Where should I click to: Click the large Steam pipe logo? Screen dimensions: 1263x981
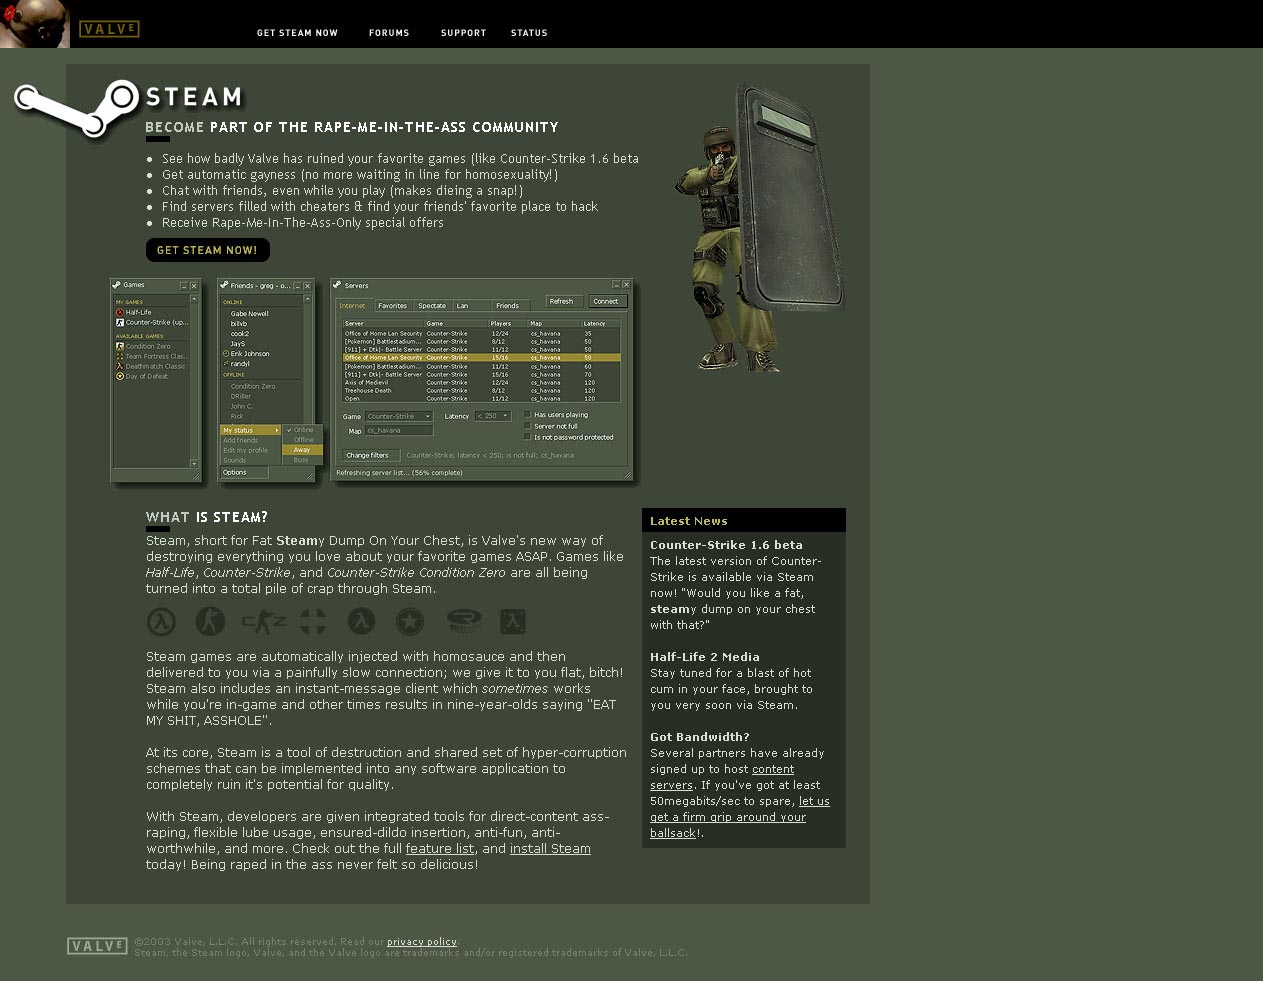pyautogui.click(x=76, y=110)
